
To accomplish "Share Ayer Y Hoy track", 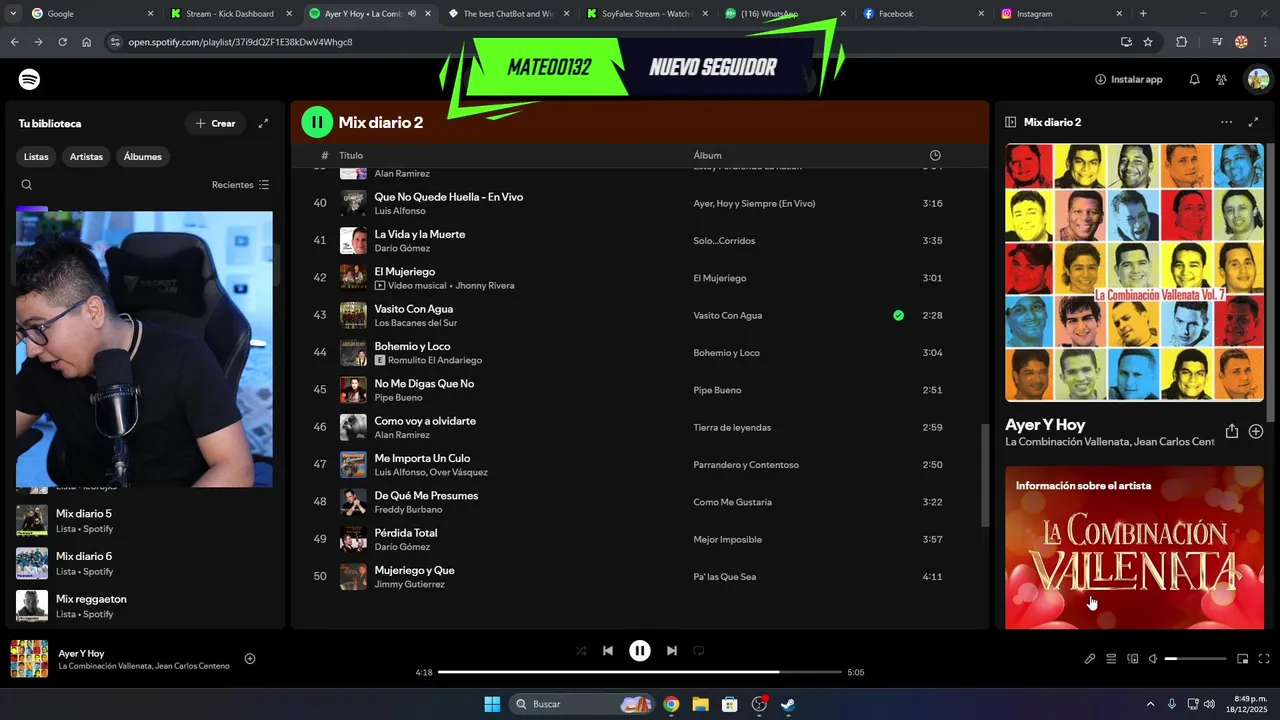I will [1232, 431].
